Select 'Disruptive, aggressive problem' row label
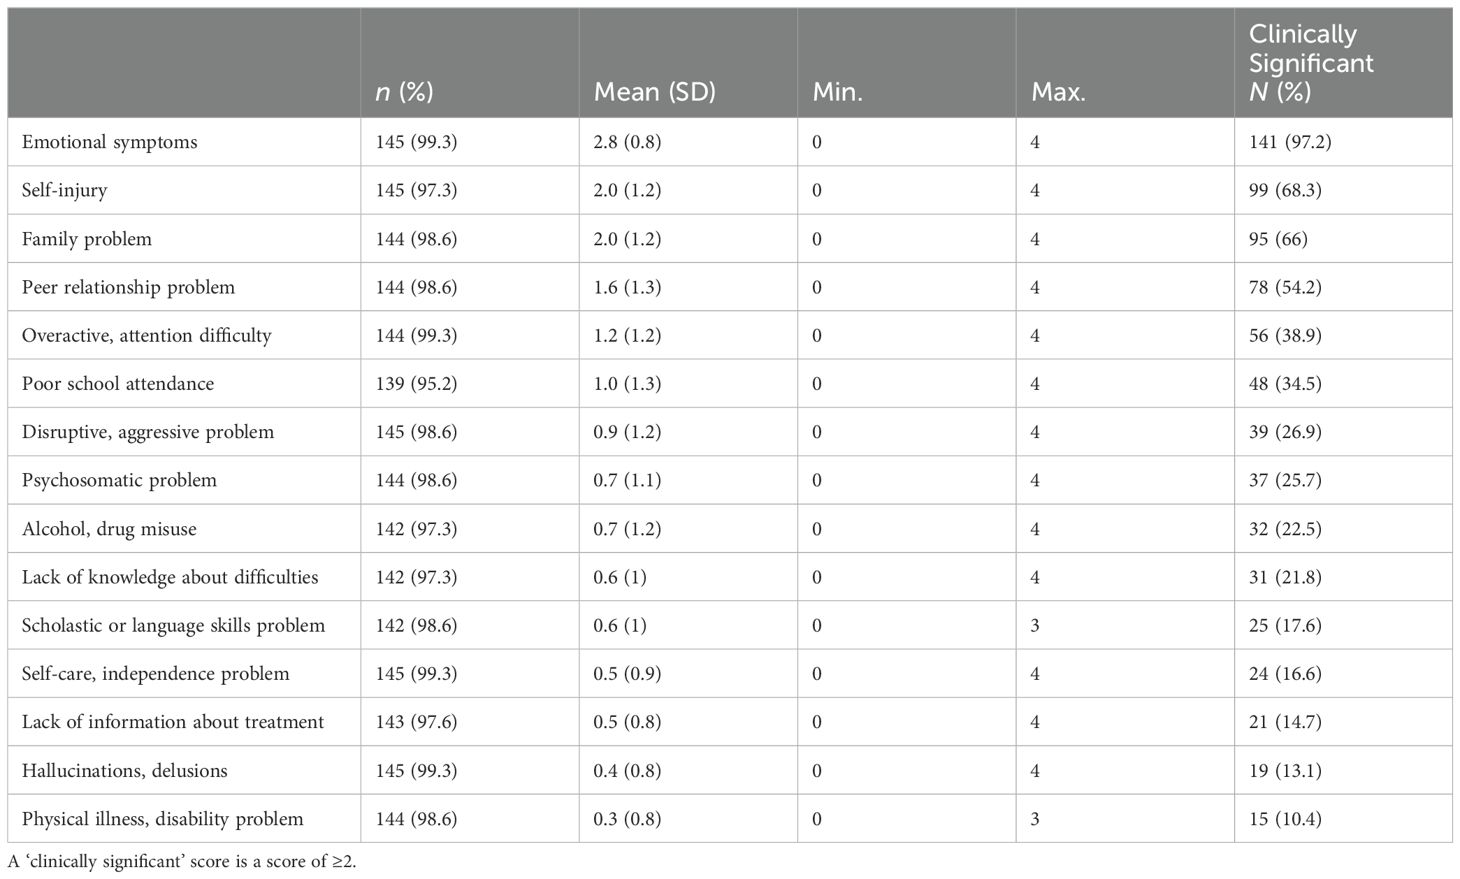 coord(148,432)
